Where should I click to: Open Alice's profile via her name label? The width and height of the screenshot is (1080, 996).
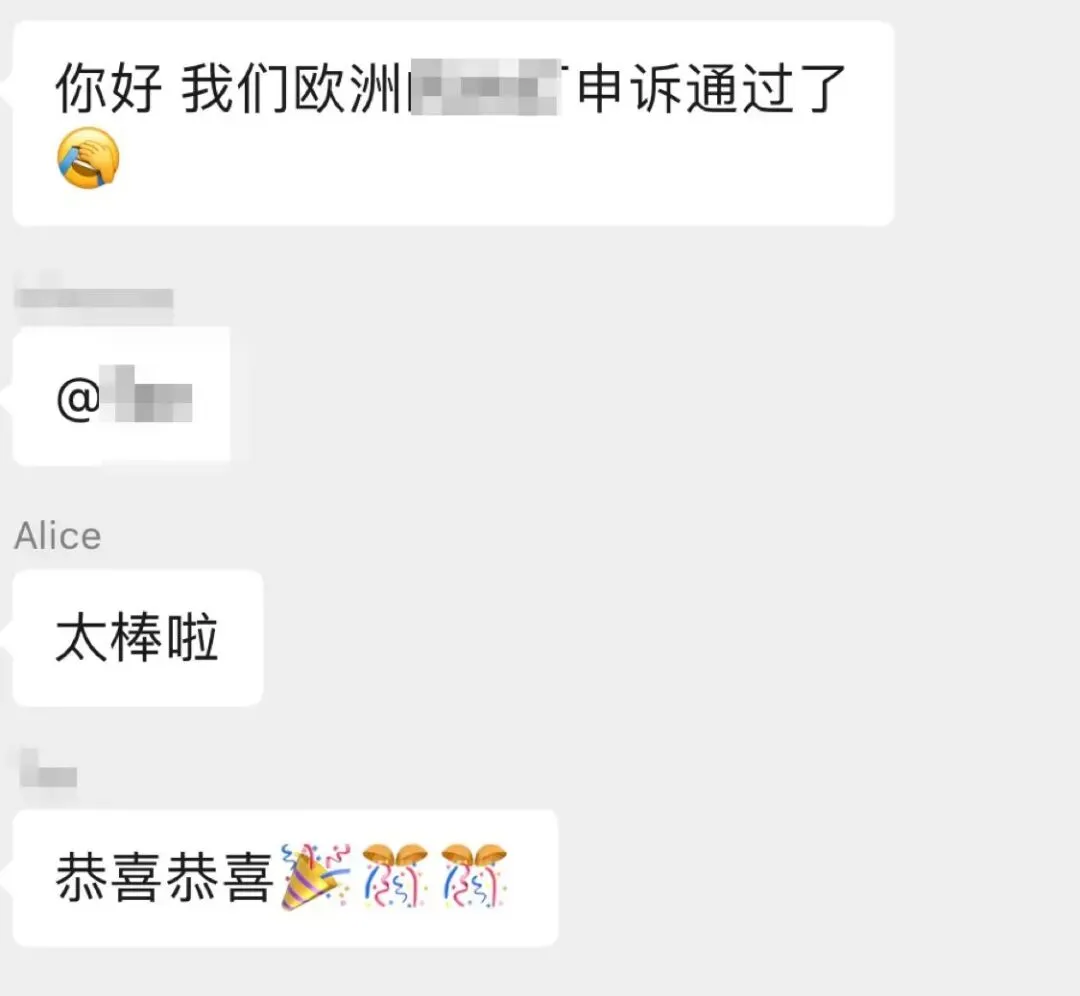click(58, 536)
